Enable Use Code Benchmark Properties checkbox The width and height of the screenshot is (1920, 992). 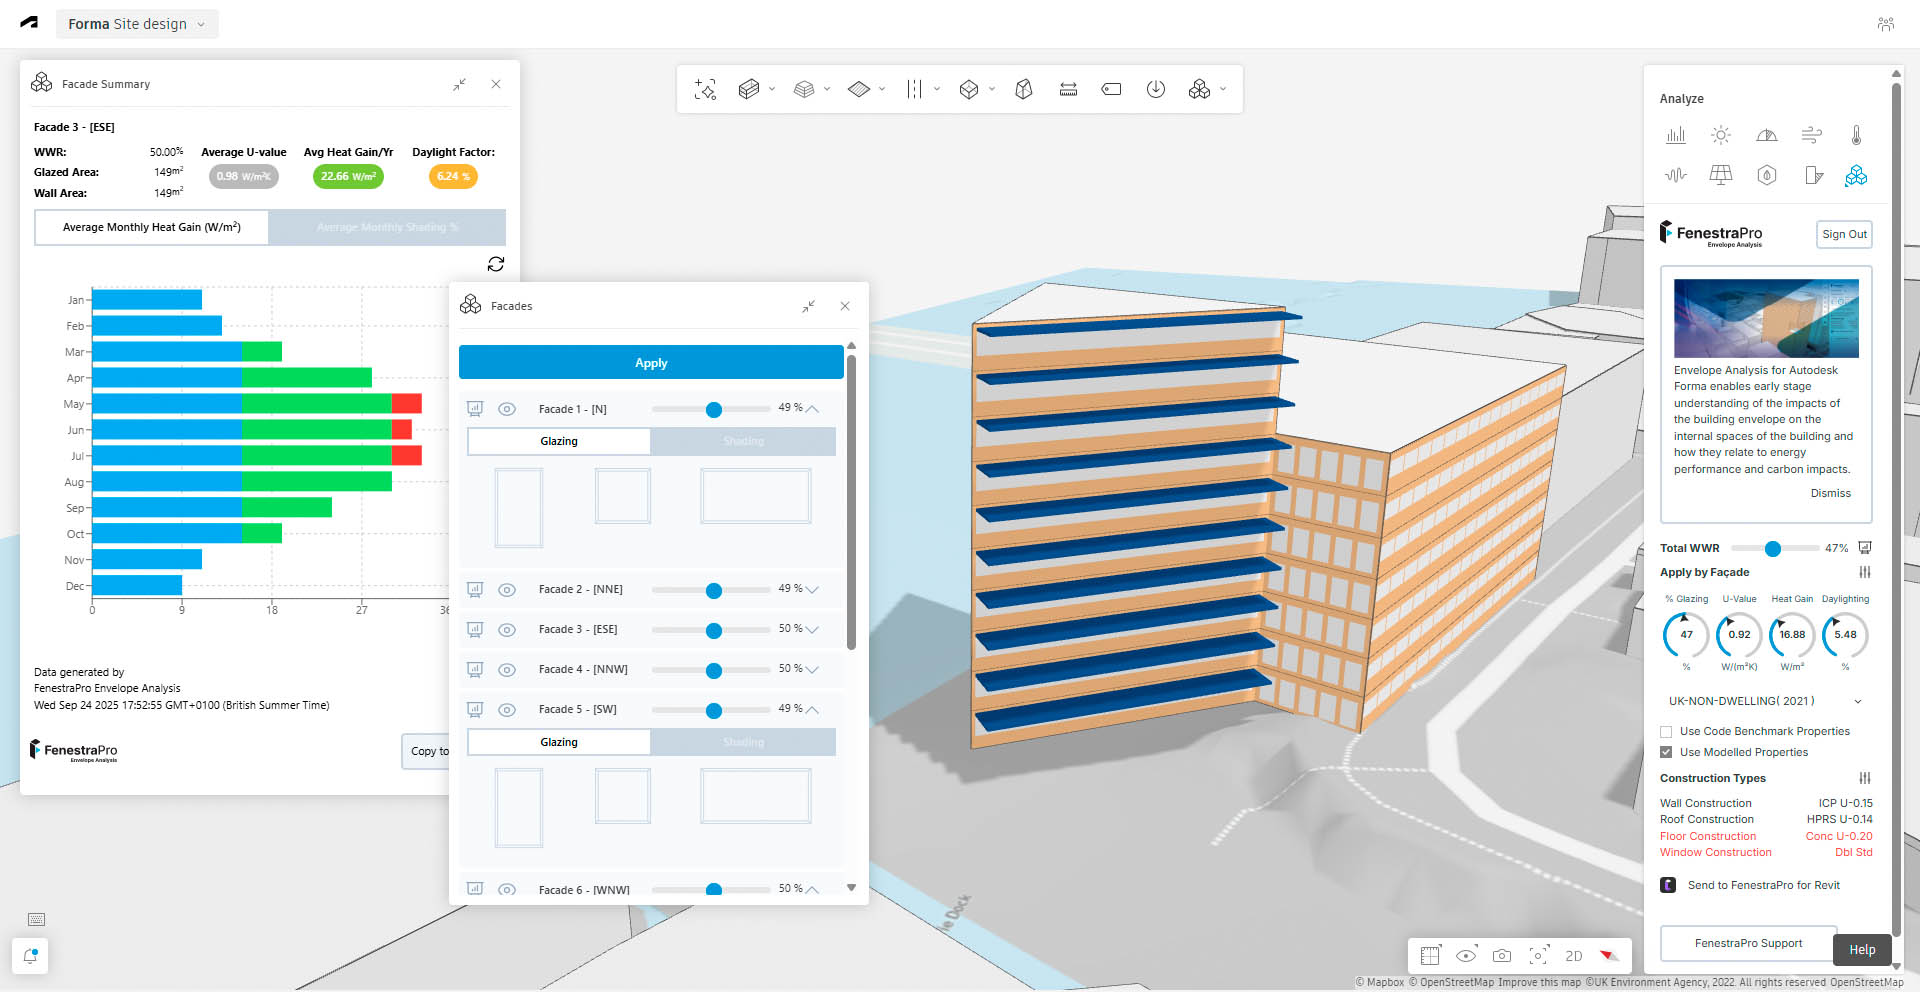click(x=1666, y=732)
